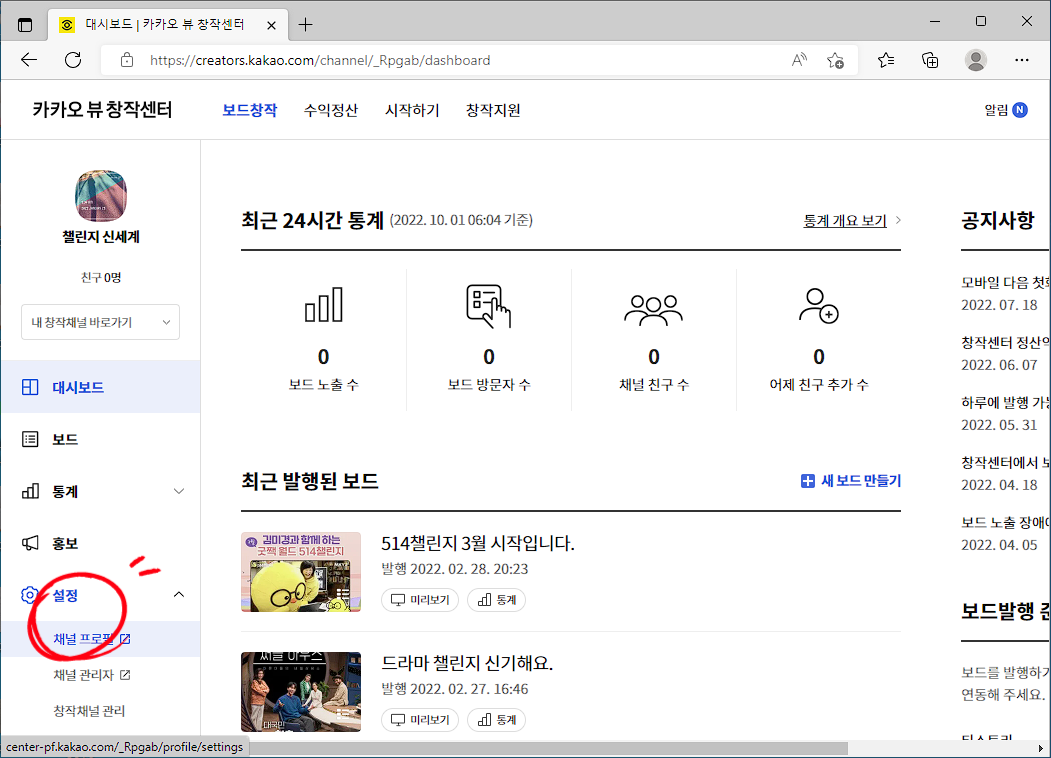Click 미리보기 button for 드라마 챌린지 board
1051x758 pixels.
420,720
